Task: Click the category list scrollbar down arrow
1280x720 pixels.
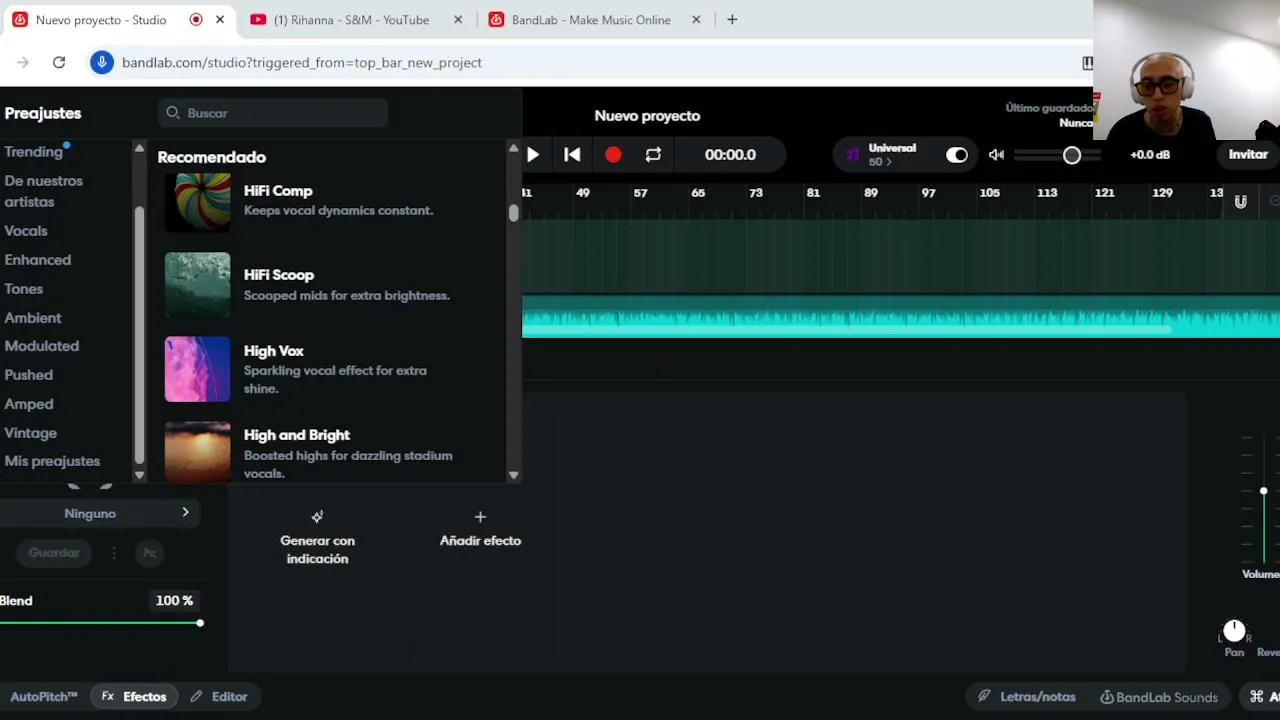Action: pos(139,475)
